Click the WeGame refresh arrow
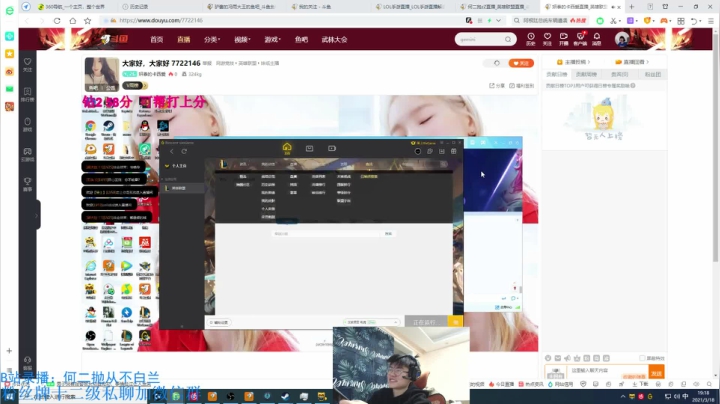The image size is (720, 404). [x=184, y=152]
